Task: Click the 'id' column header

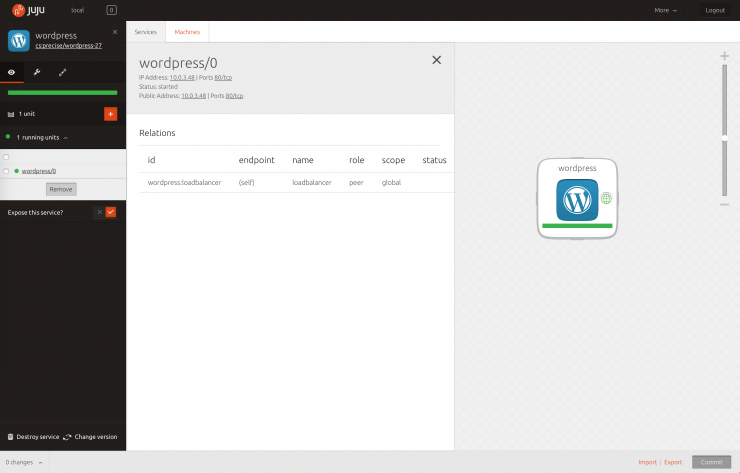Action: 151,160
